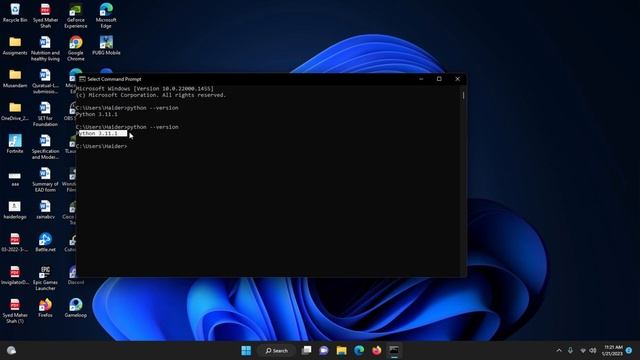Open the OneDrive_2 folder icon
The image size is (640, 360).
tap(15, 111)
